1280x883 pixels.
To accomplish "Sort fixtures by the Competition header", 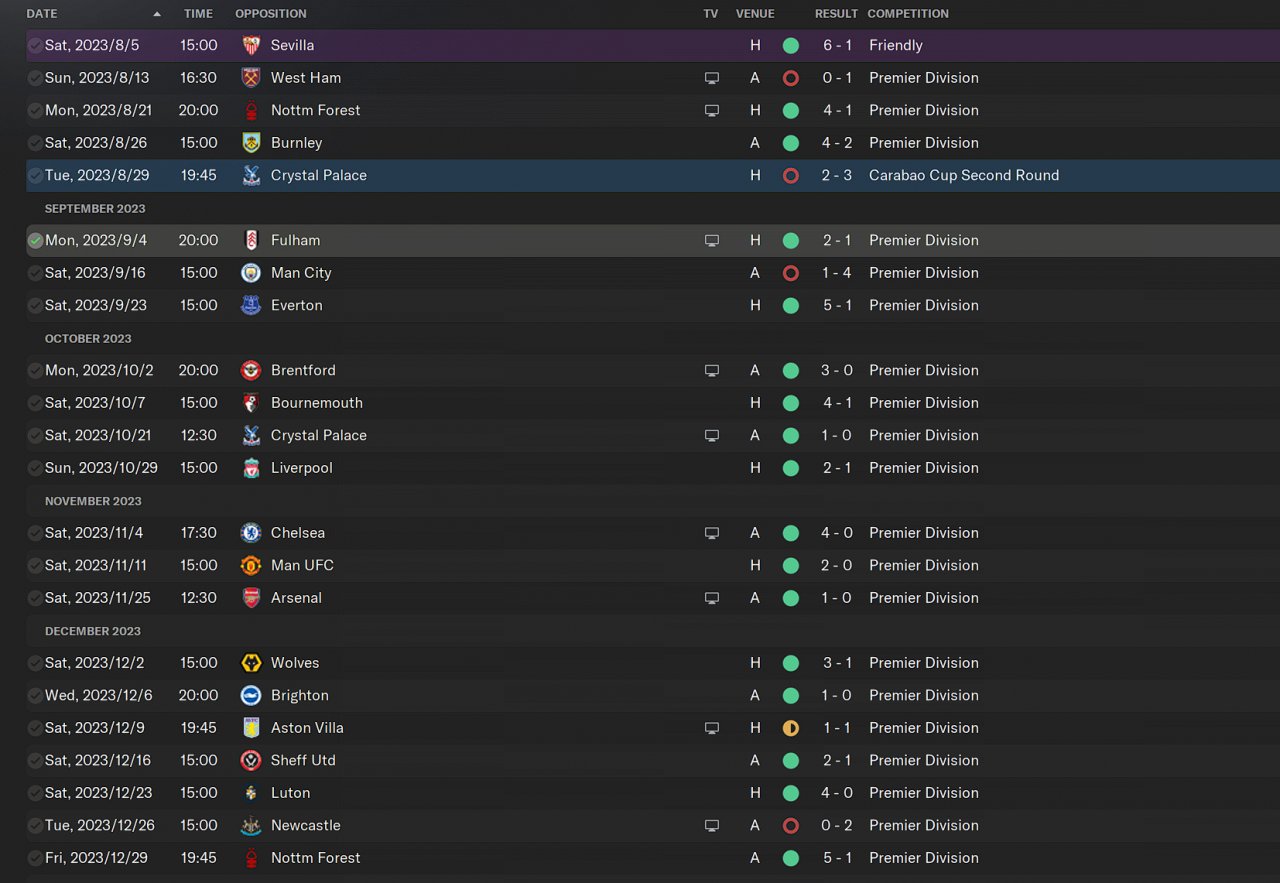I will click(x=908, y=14).
